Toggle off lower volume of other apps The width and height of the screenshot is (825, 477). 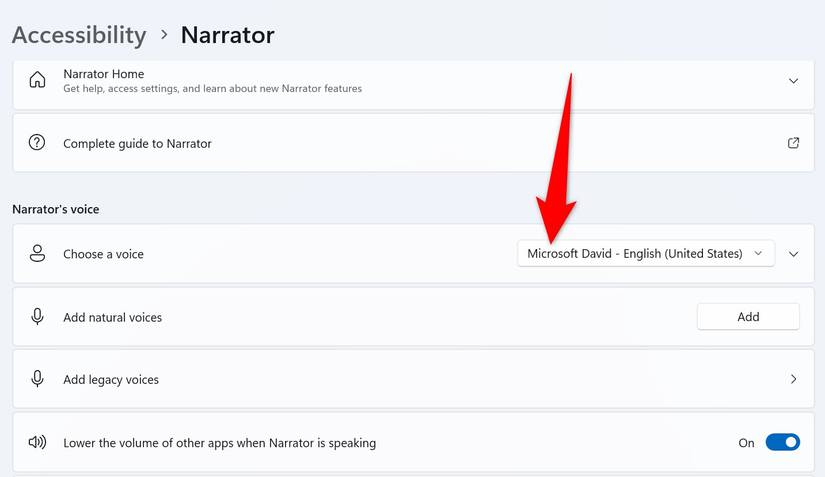pyautogui.click(x=782, y=442)
